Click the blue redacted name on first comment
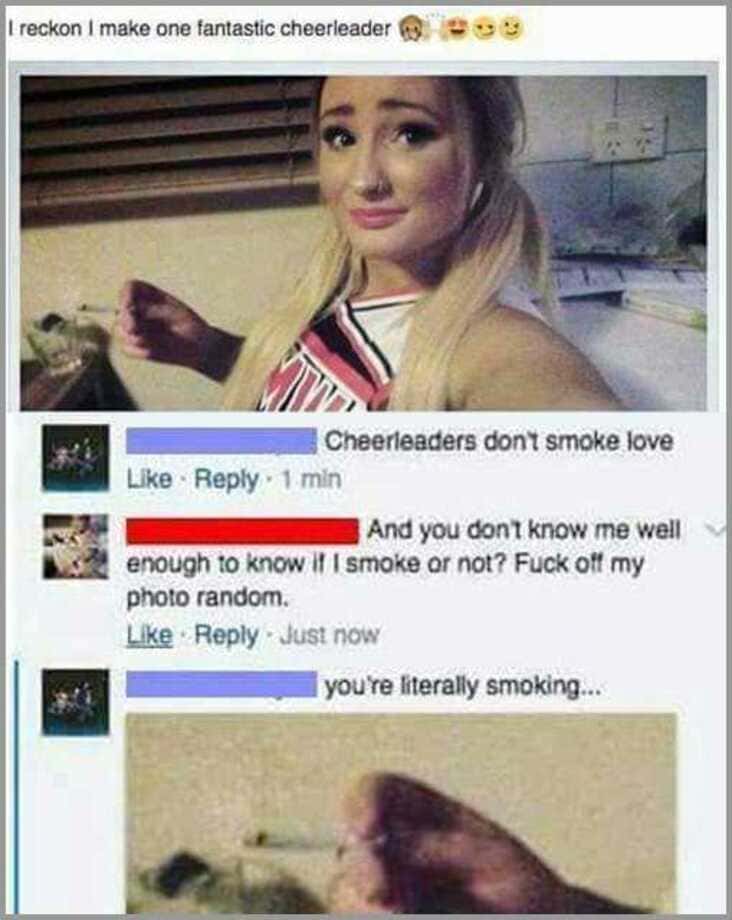 [222, 441]
